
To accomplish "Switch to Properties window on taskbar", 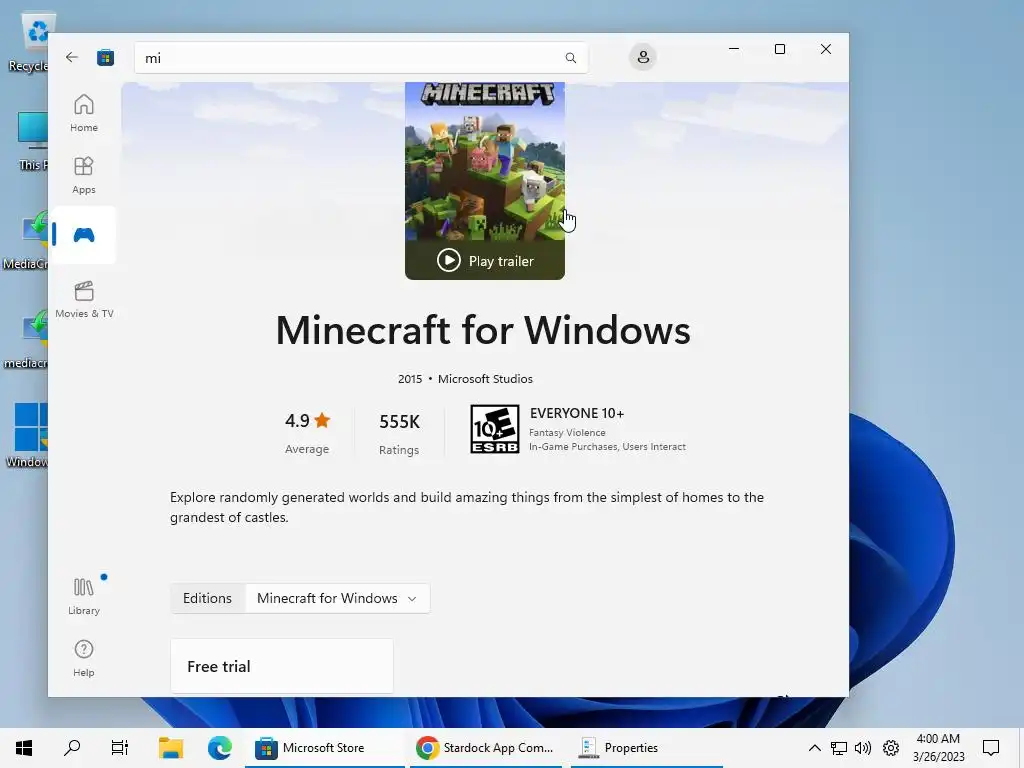I will coord(647,748).
